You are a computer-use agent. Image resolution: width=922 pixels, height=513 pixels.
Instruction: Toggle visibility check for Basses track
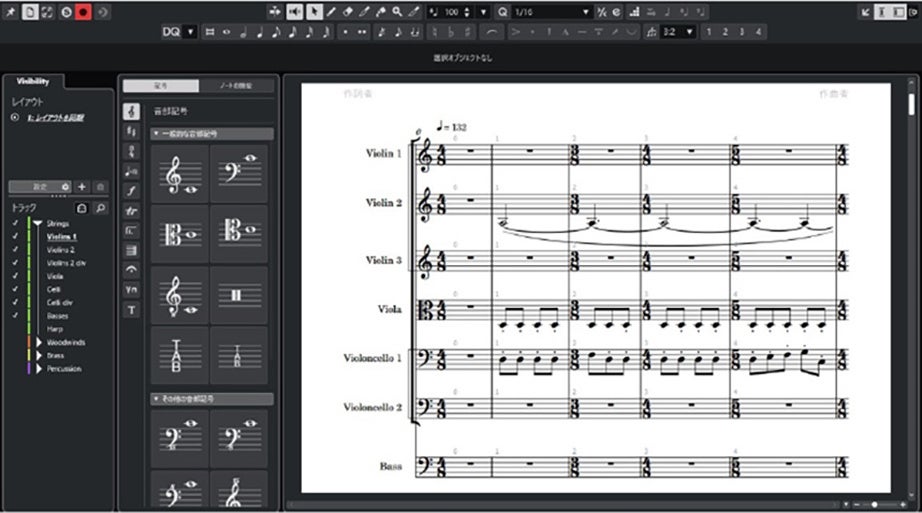15,315
